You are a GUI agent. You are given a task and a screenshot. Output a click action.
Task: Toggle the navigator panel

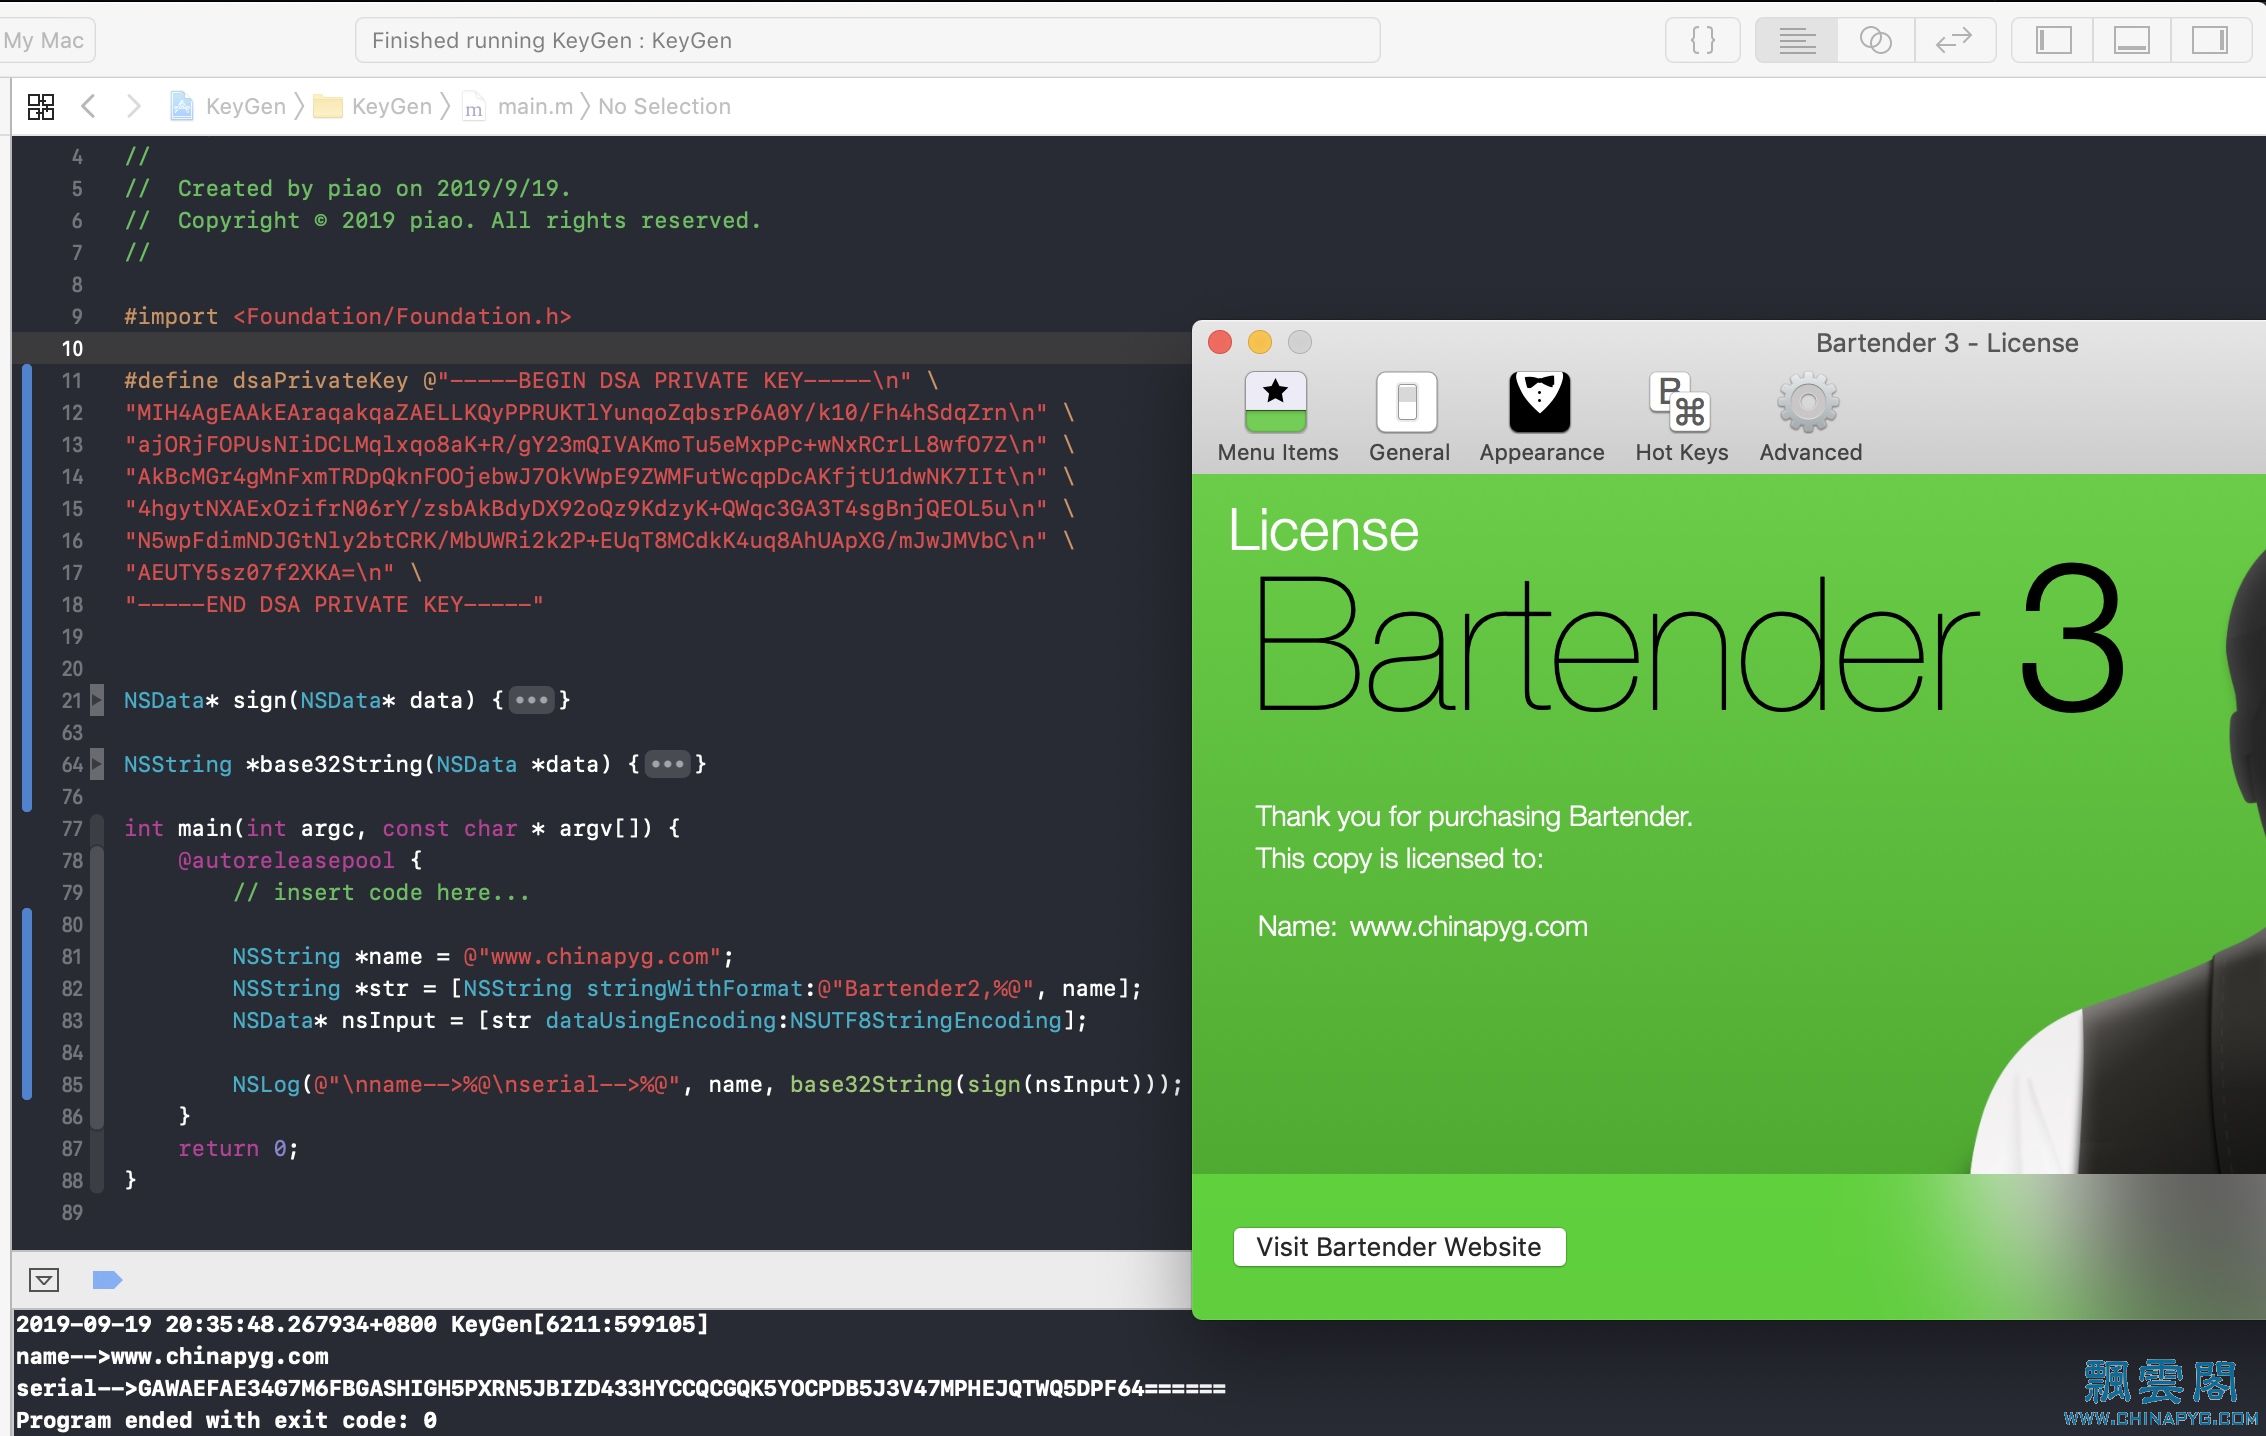click(x=2053, y=40)
